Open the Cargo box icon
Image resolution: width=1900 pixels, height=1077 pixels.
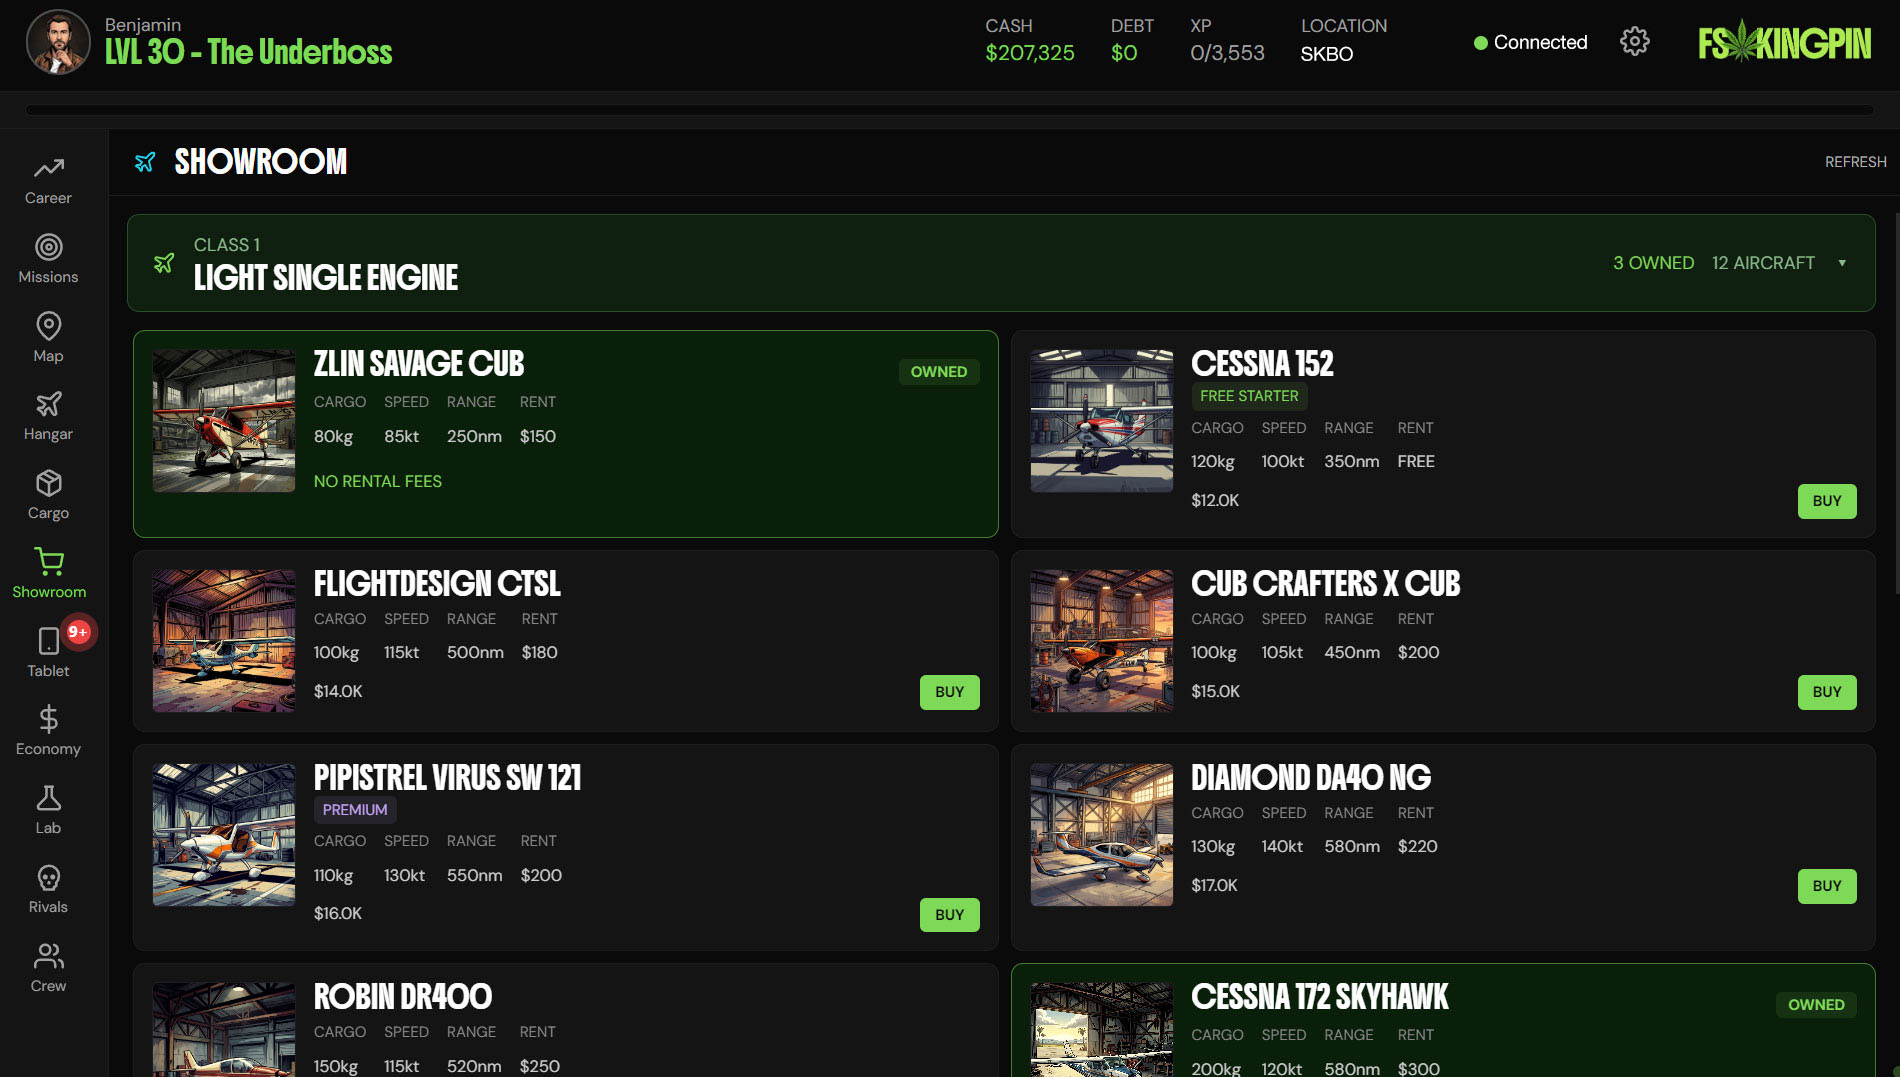(48, 483)
